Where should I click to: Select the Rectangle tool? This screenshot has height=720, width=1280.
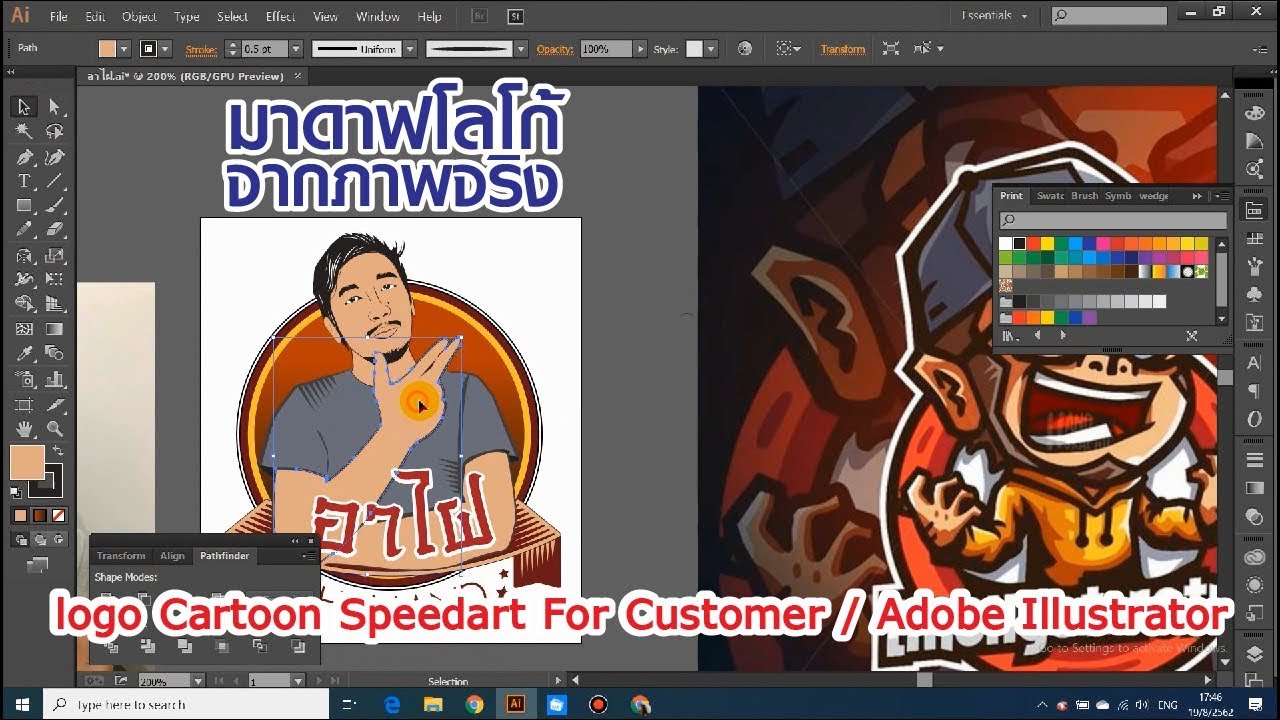coord(24,206)
